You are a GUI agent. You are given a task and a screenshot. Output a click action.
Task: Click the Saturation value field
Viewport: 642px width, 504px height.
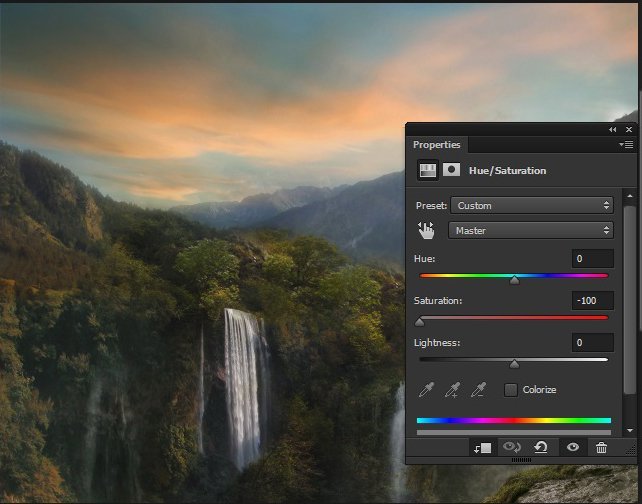click(x=592, y=301)
